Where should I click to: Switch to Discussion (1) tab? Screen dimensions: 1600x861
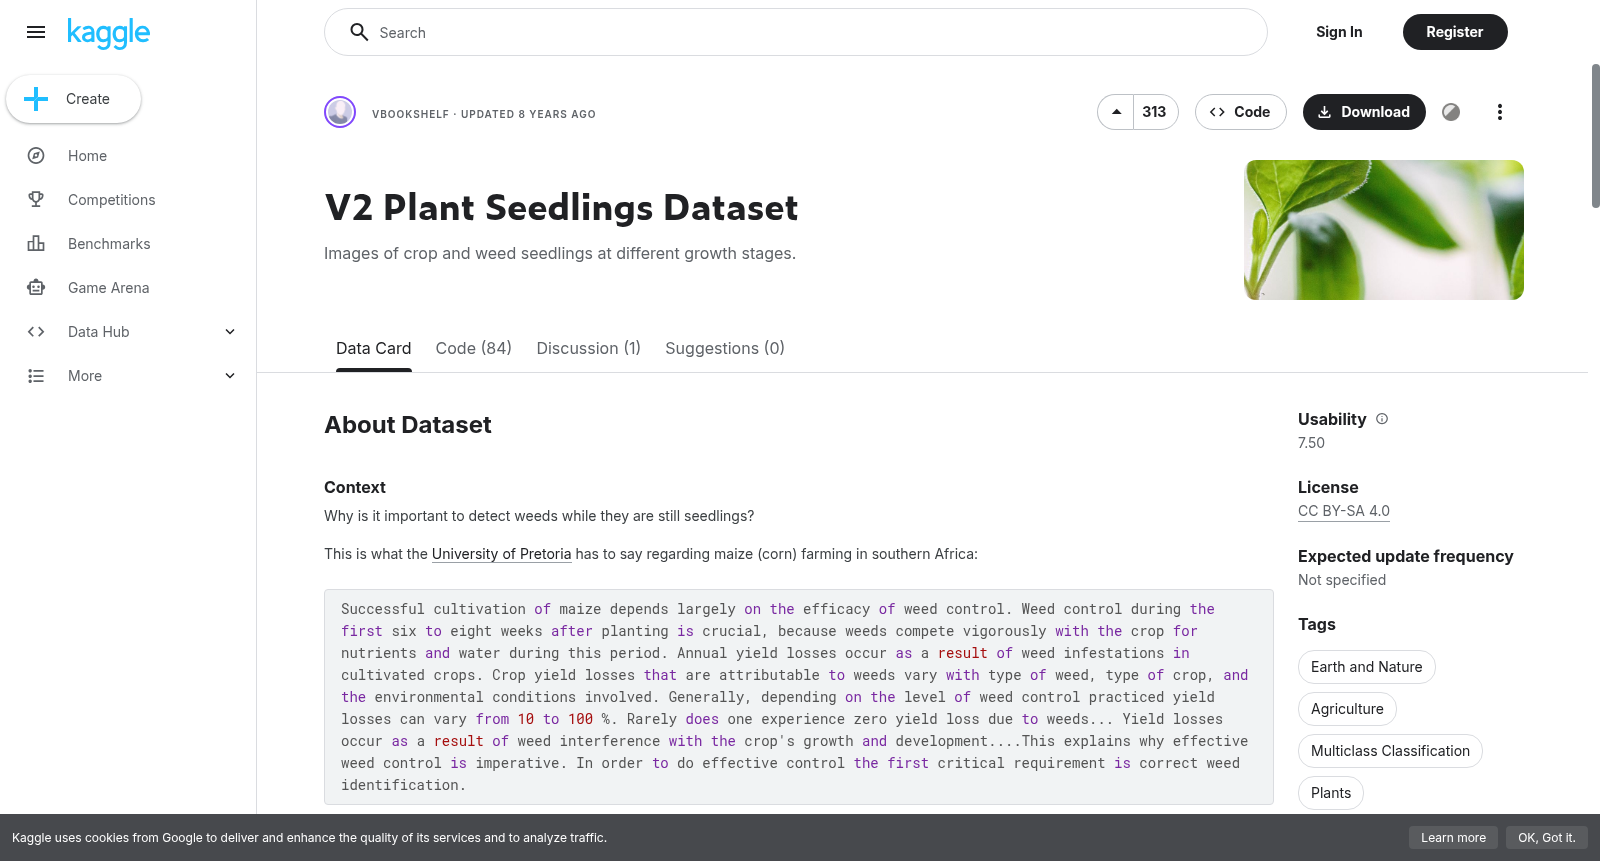pos(589,348)
